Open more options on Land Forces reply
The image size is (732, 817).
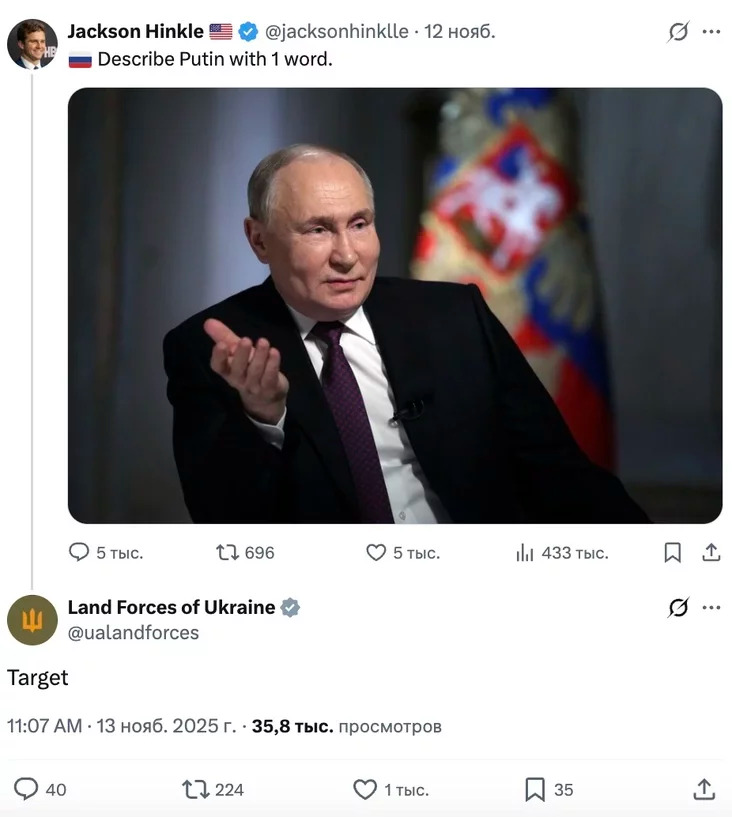(x=711, y=608)
